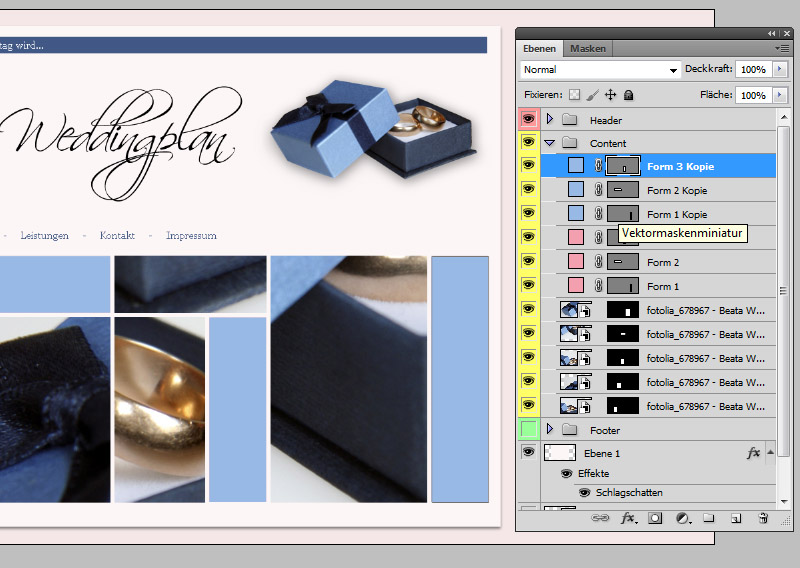Toggle visibility of Schlagschatten effect
Image resolution: width=800 pixels, height=568 pixels.
point(584,493)
